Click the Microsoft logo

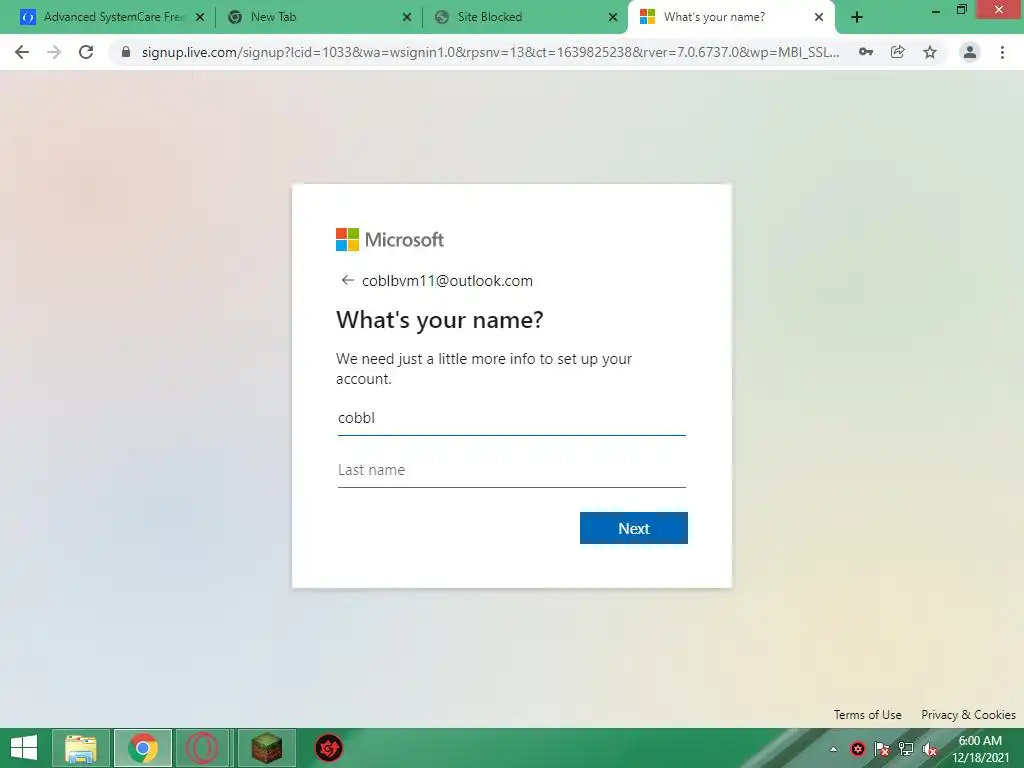click(390, 240)
